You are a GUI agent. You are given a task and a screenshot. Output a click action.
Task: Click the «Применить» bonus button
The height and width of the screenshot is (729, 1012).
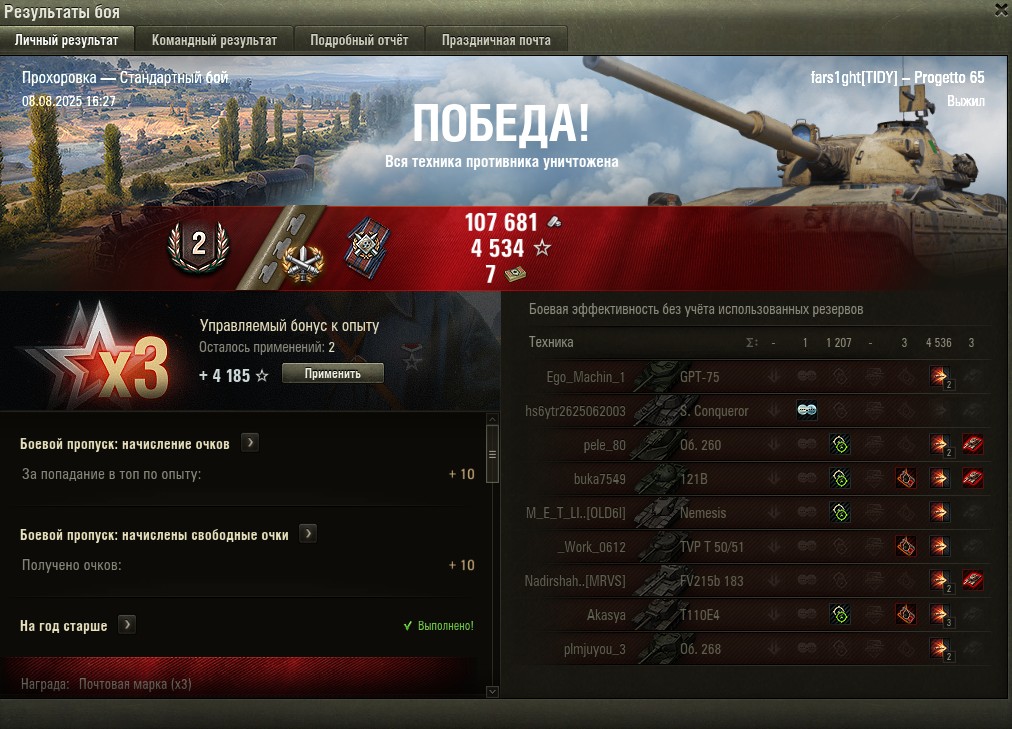coord(332,373)
